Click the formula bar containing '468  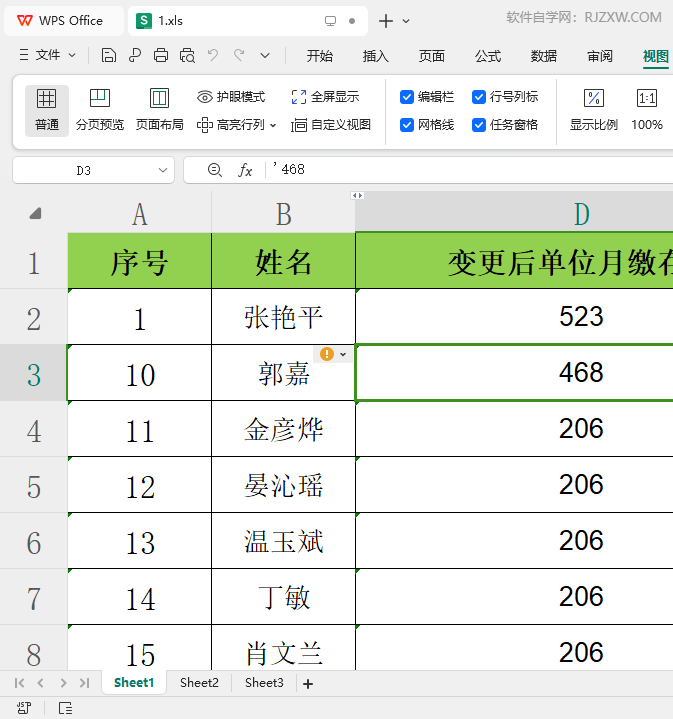point(468,170)
